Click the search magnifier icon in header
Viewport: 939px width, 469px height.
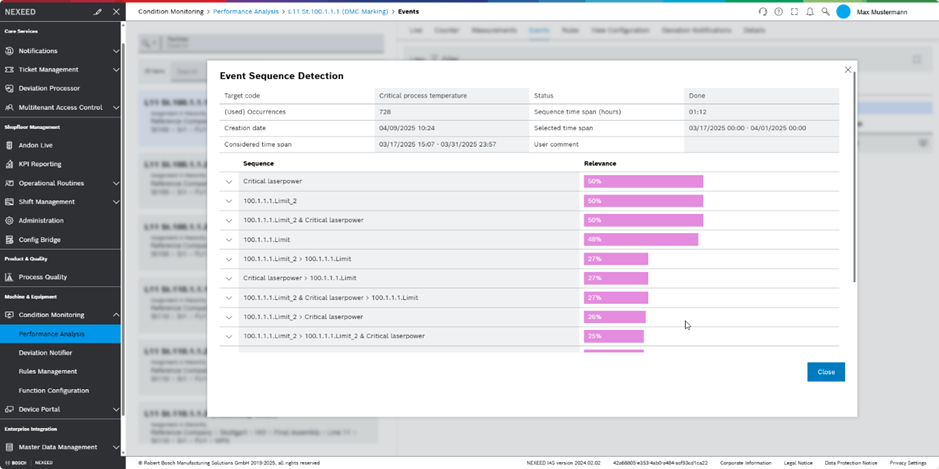click(825, 12)
